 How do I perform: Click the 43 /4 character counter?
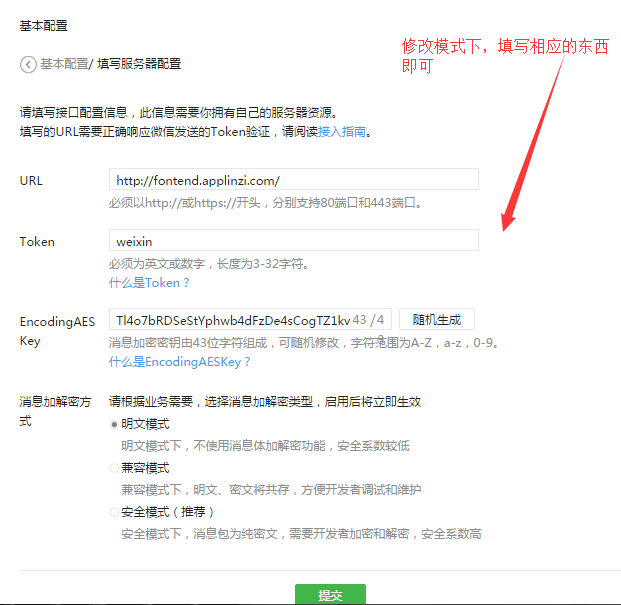(x=368, y=320)
